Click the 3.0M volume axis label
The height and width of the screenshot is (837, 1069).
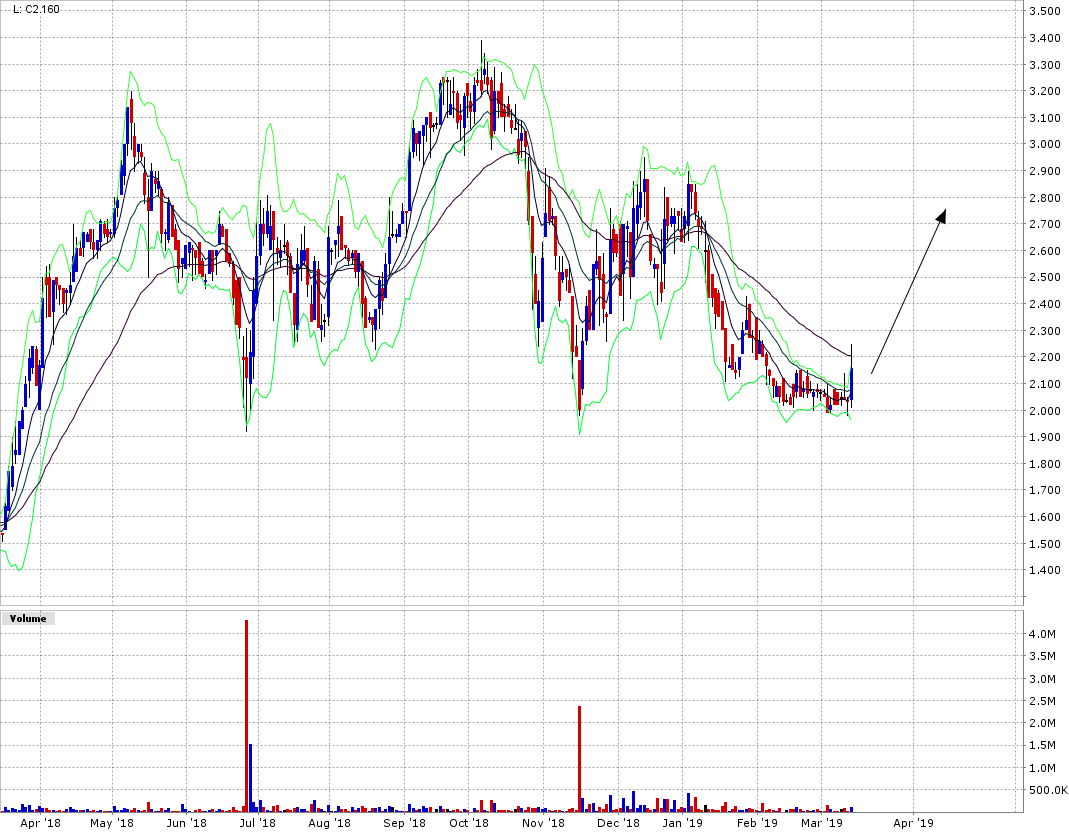(x=1042, y=679)
